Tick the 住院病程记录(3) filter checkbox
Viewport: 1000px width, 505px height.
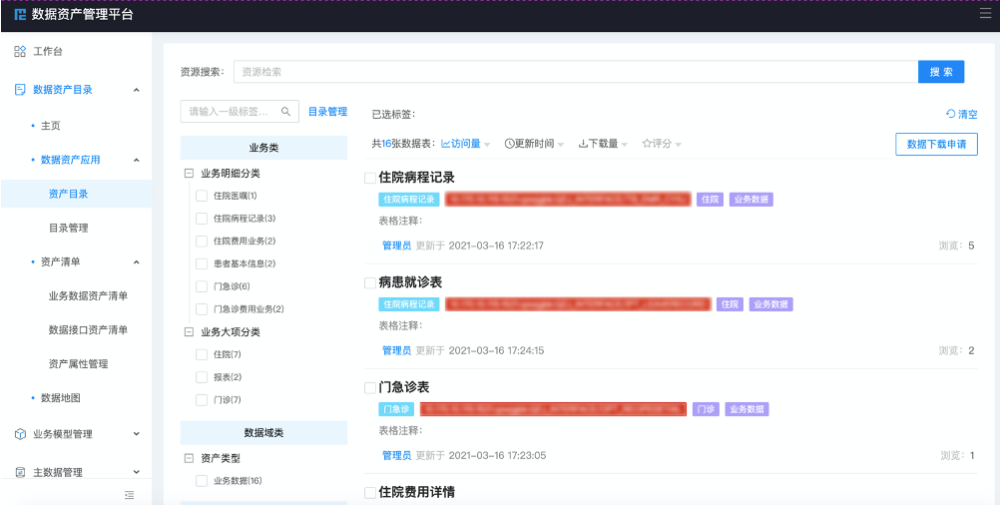pos(202,218)
